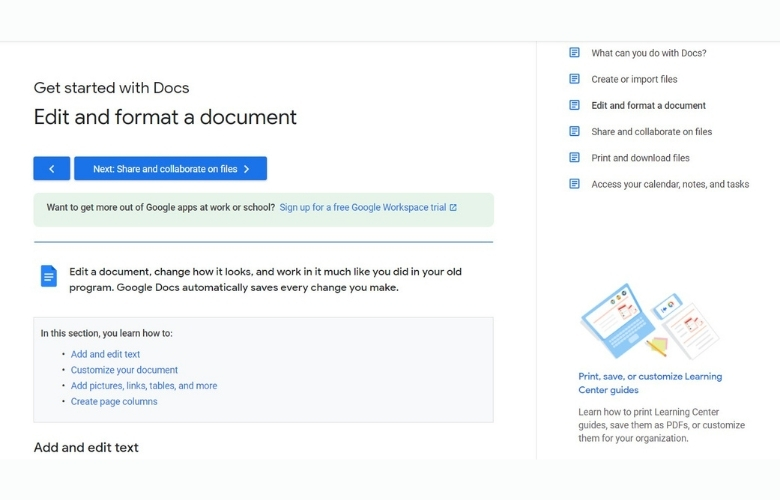
Task: Click the Learning Center guides illustration
Action: (x=650, y=321)
